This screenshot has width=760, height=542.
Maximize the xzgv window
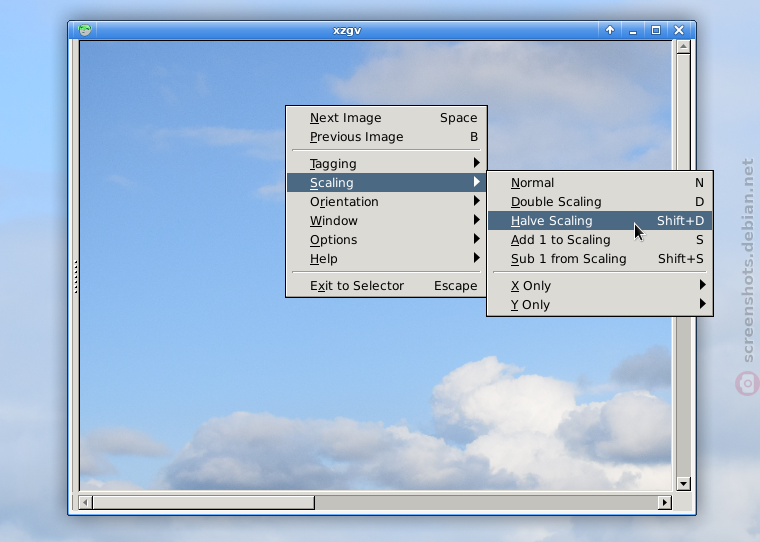pyautogui.click(x=656, y=30)
